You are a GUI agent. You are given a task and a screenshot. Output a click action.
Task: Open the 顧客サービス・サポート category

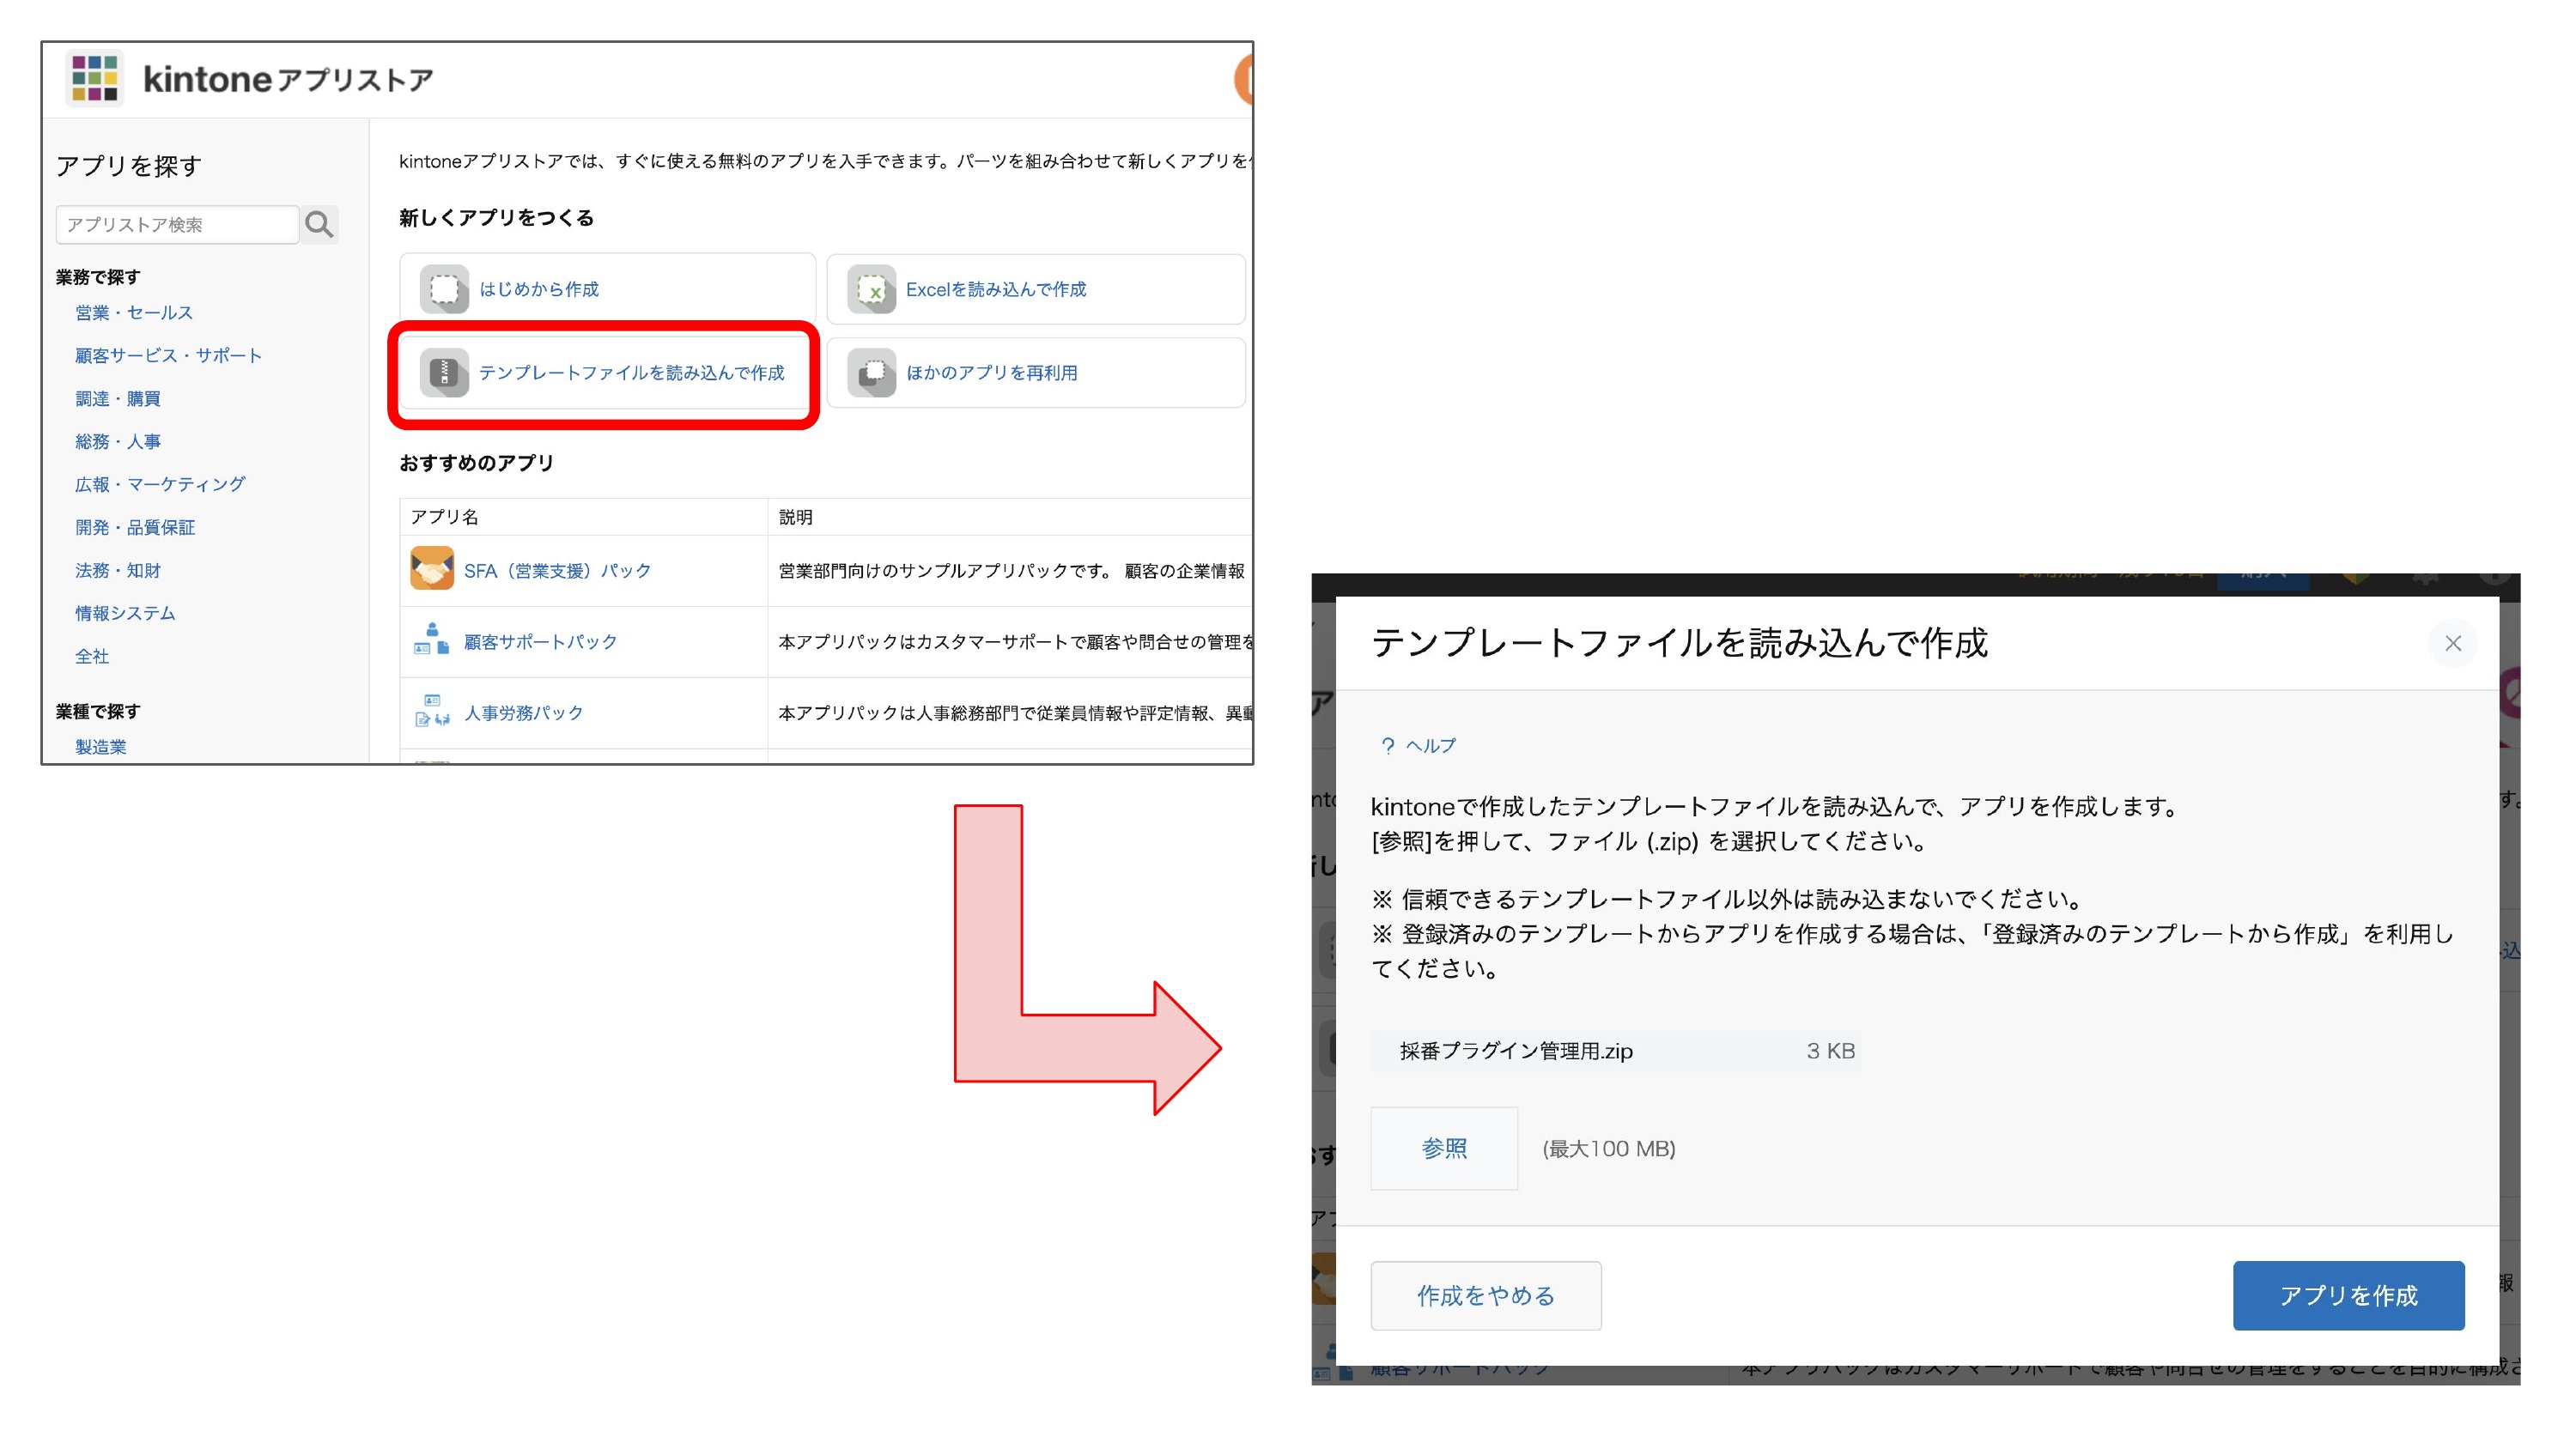point(168,356)
